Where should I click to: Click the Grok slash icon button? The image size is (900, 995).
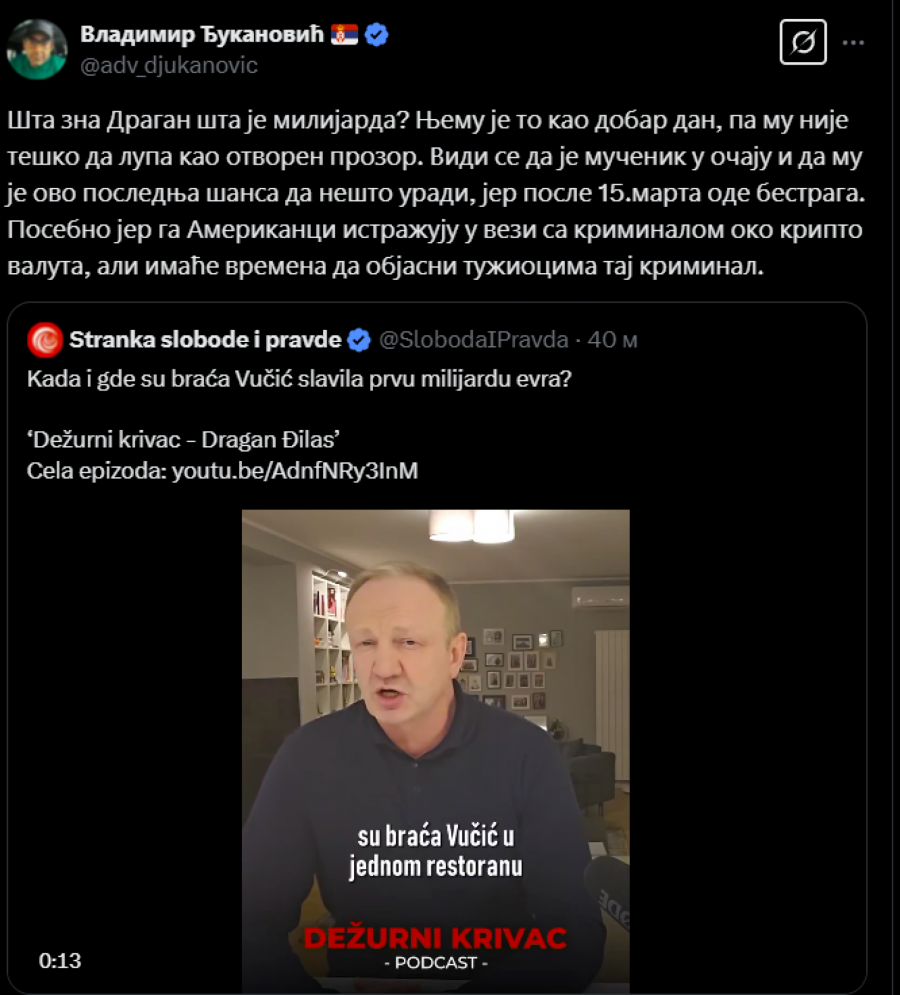click(x=803, y=43)
